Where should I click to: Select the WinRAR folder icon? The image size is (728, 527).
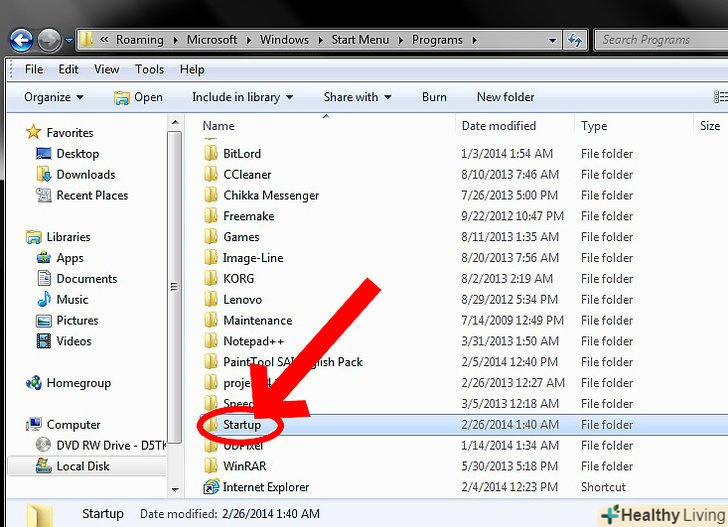pos(211,466)
